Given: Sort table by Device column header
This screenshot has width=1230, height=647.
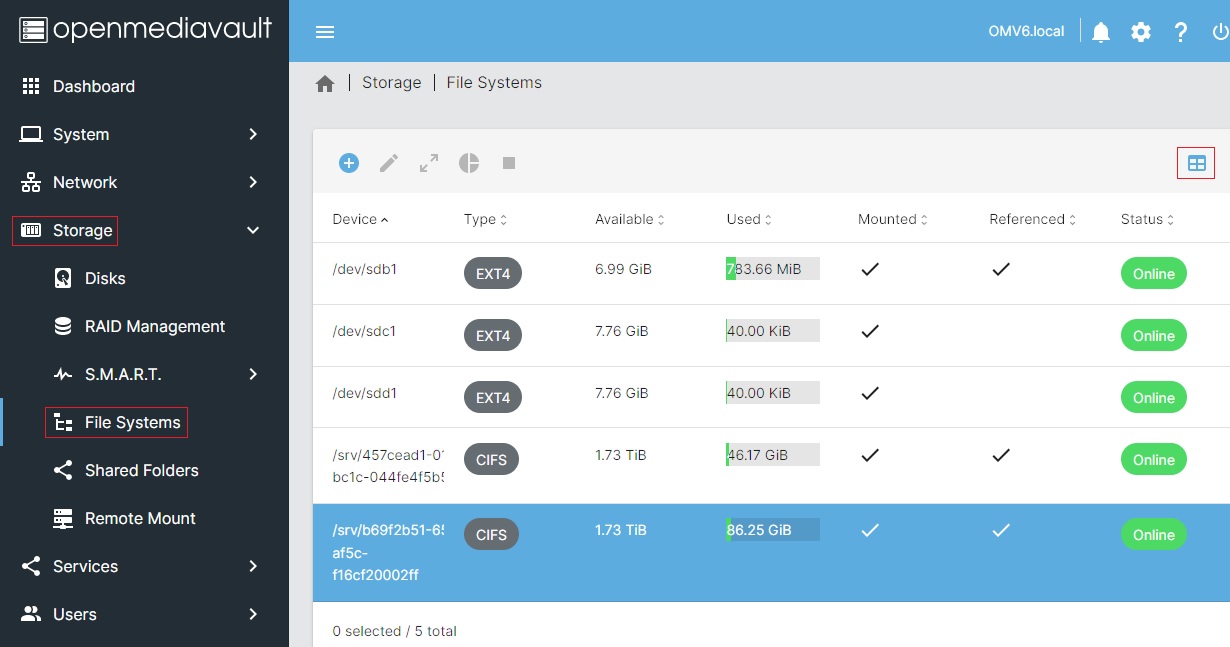Looking at the screenshot, I should click(x=355, y=219).
